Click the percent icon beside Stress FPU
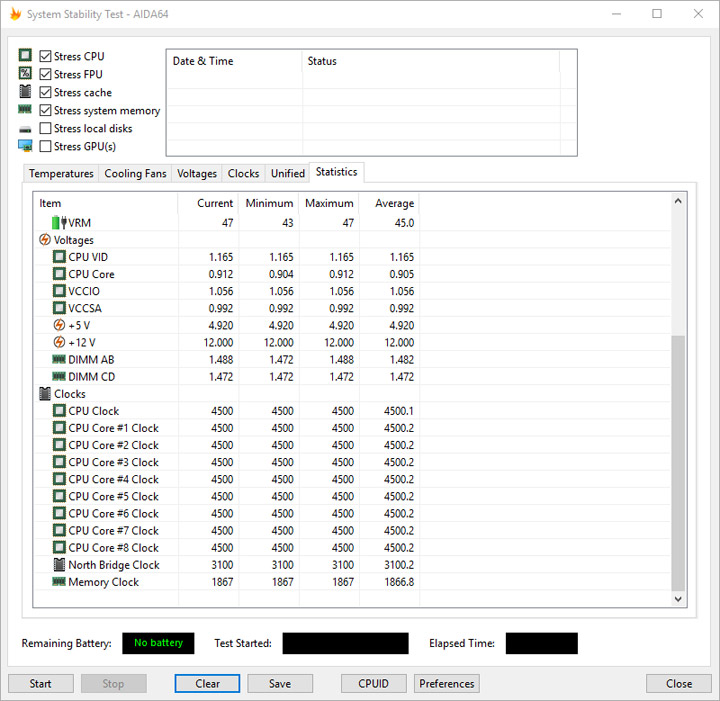Viewport: 720px width, 701px height. click(25, 73)
